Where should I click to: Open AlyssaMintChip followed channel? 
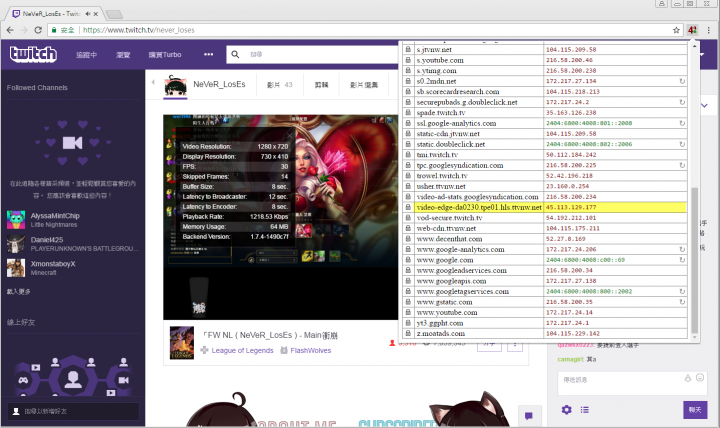pyautogui.click(x=73, y=220)
